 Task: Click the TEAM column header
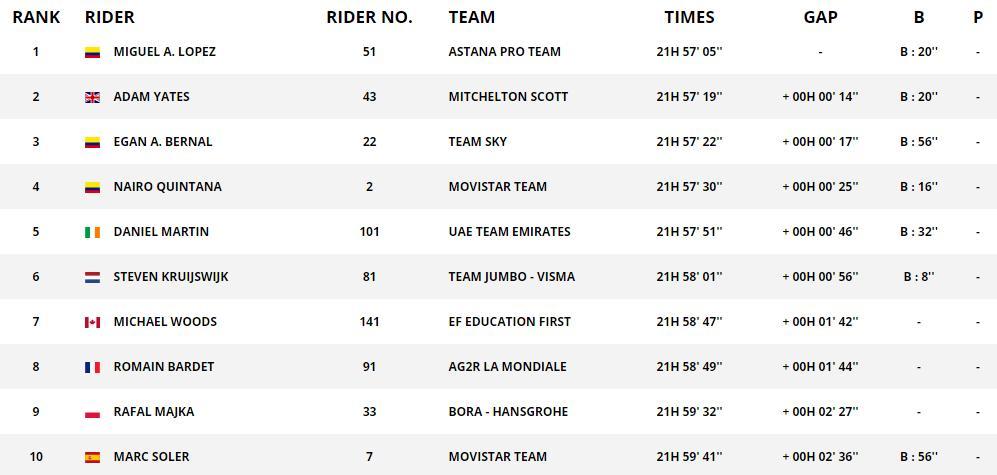(x=471, y=17)
